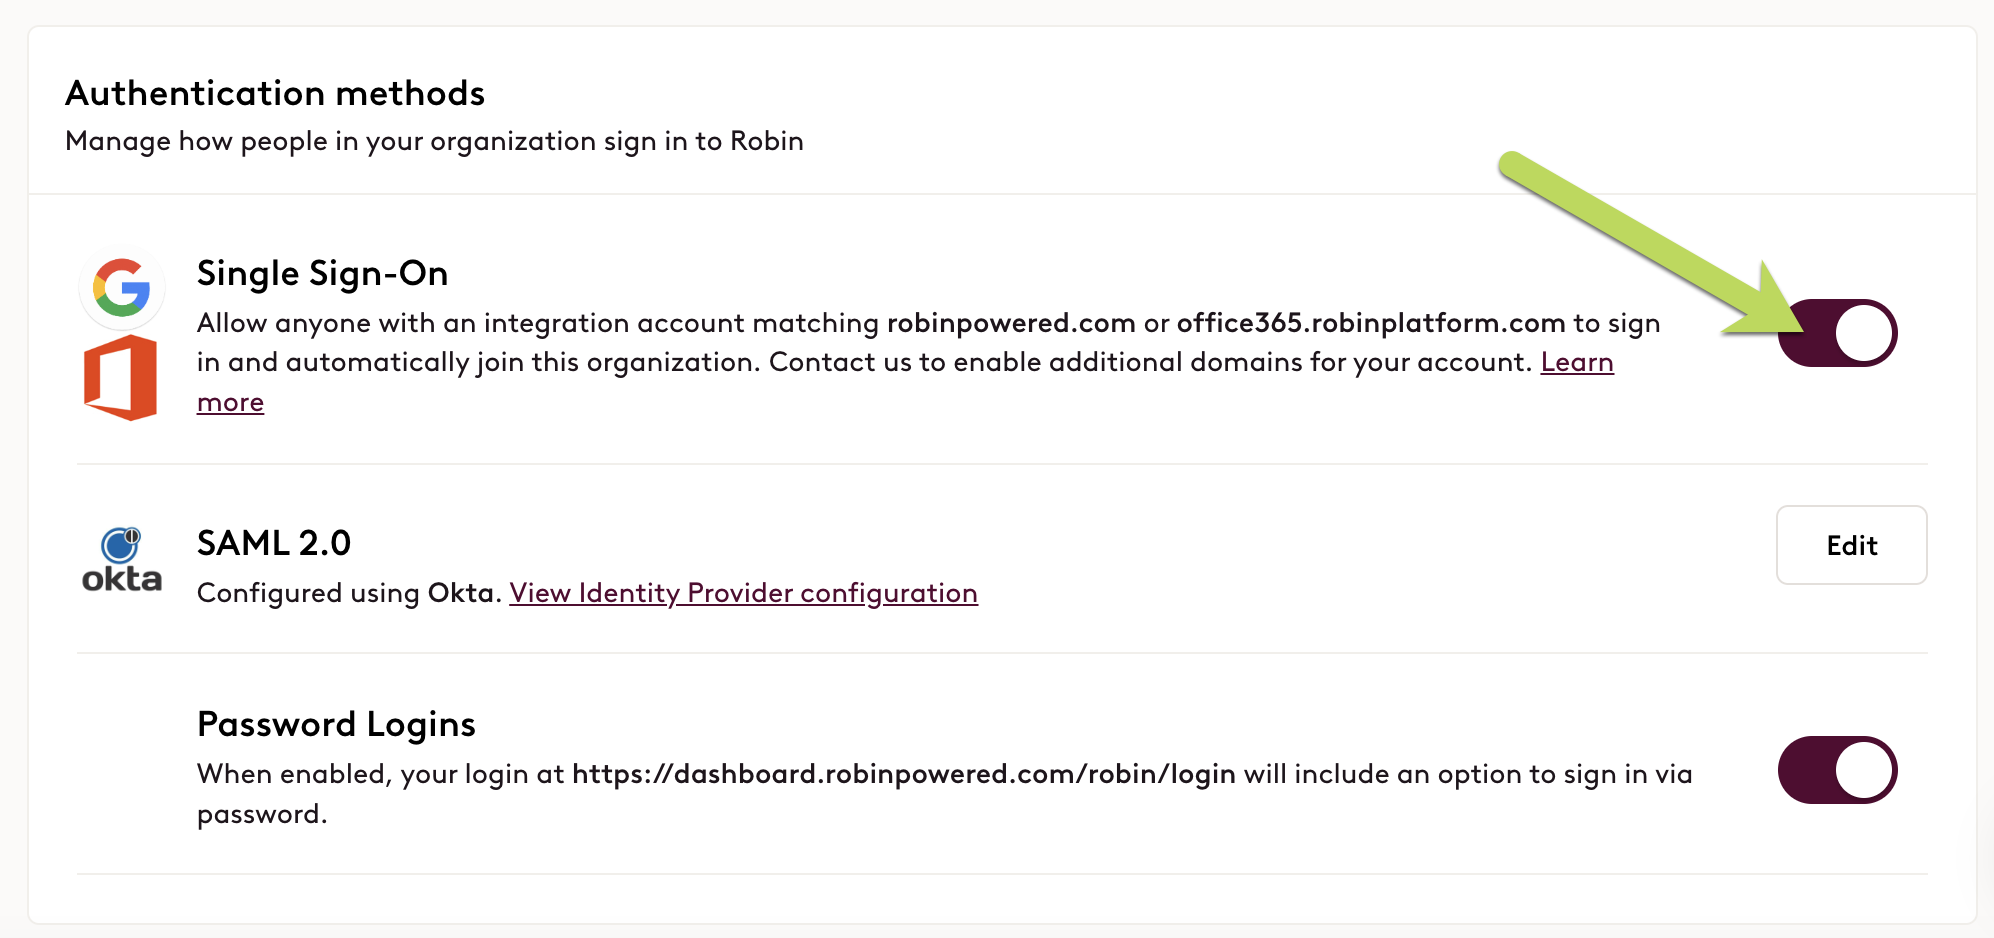Open the Learn more link
Image resolution: width=1994 pixels, height=938 pixels.
click(1577, 362)
